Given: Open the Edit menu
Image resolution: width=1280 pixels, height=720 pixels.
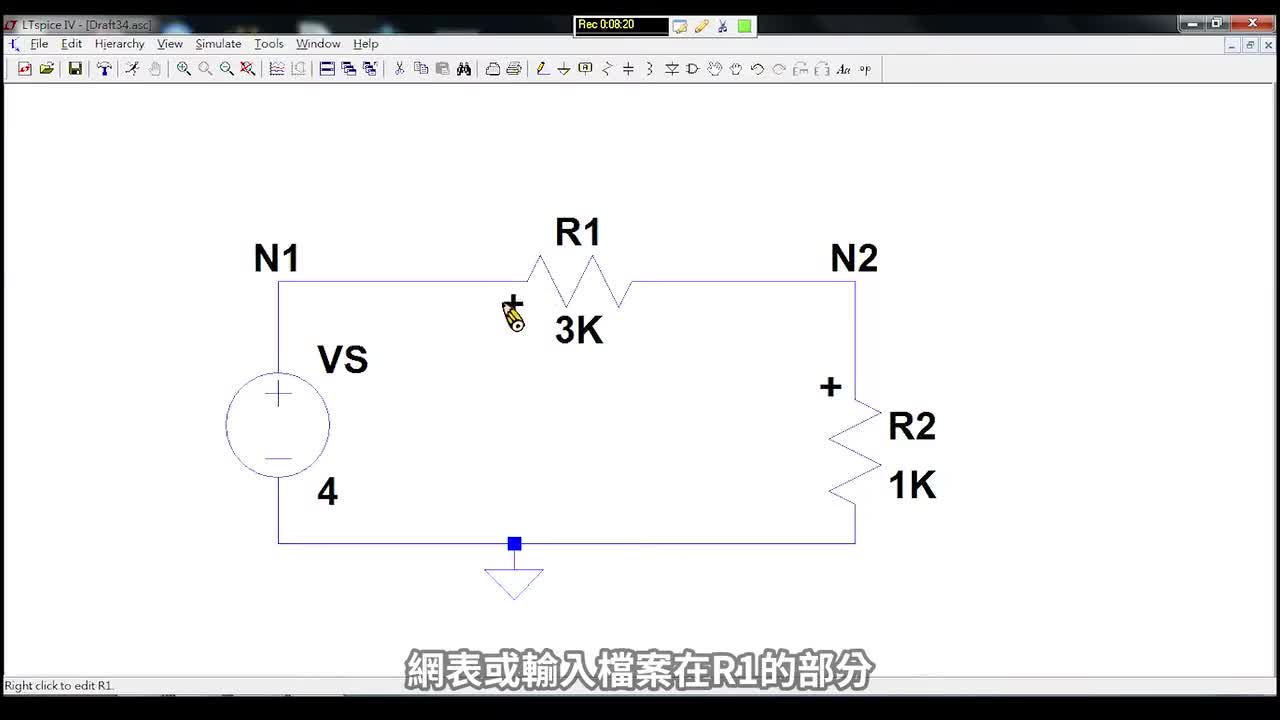Looking at the screenshot, I should click(x=72, y=44).
